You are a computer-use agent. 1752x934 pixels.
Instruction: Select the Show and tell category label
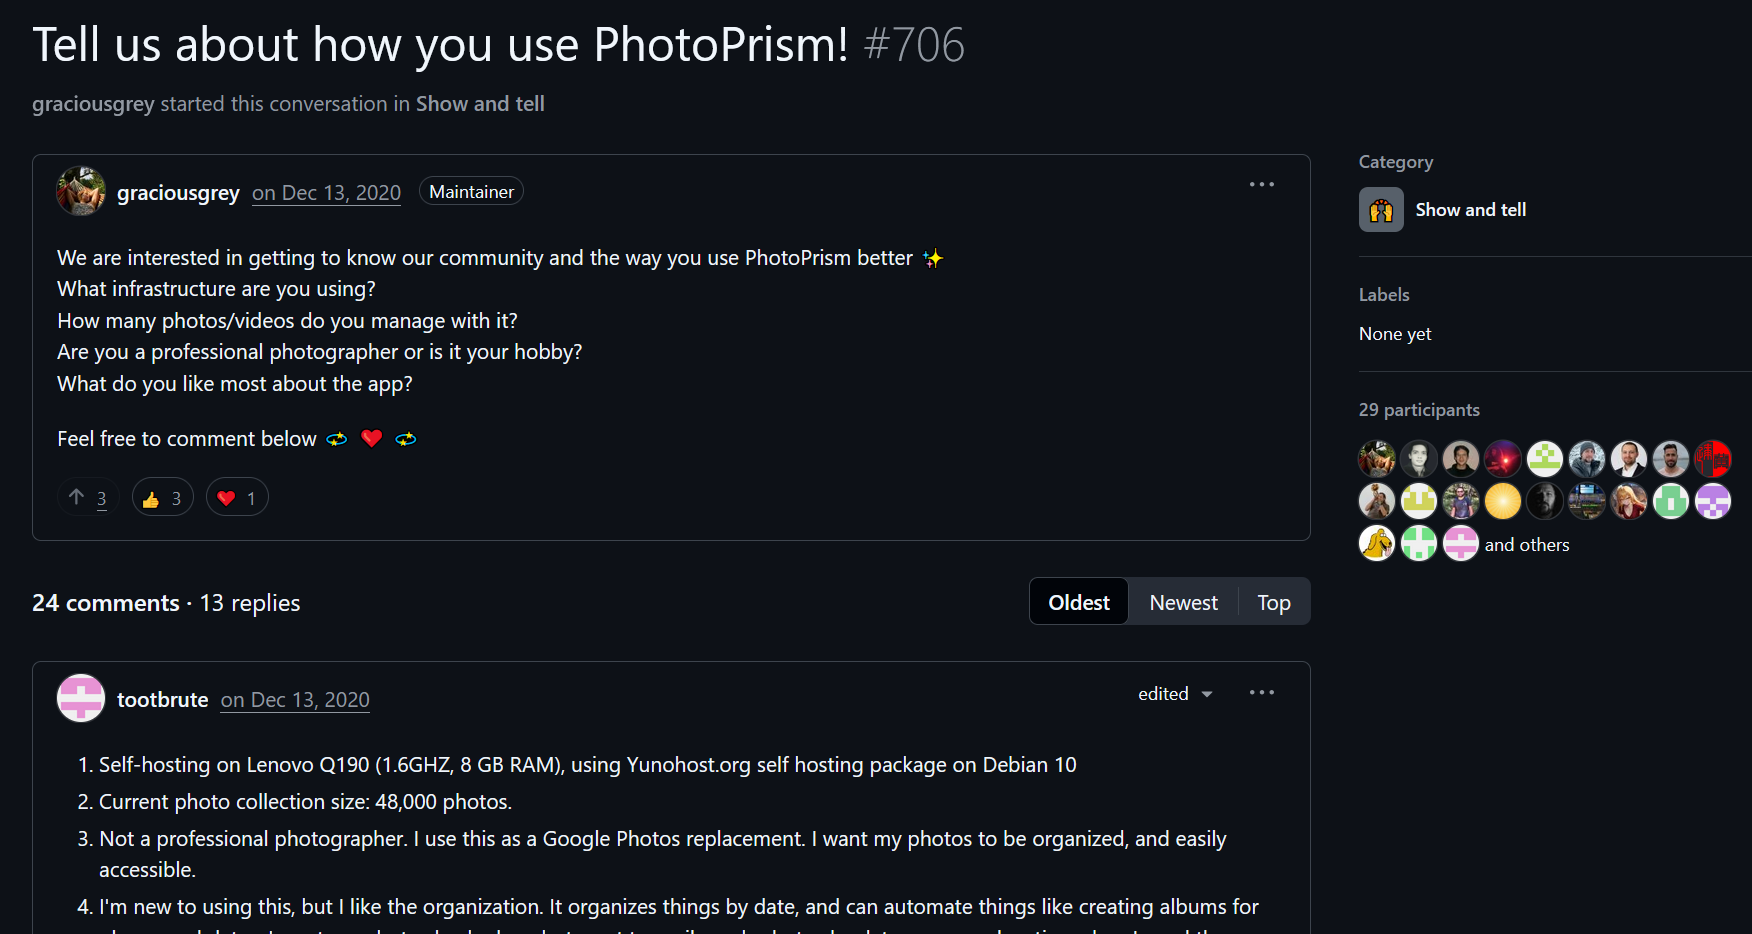1471,209
